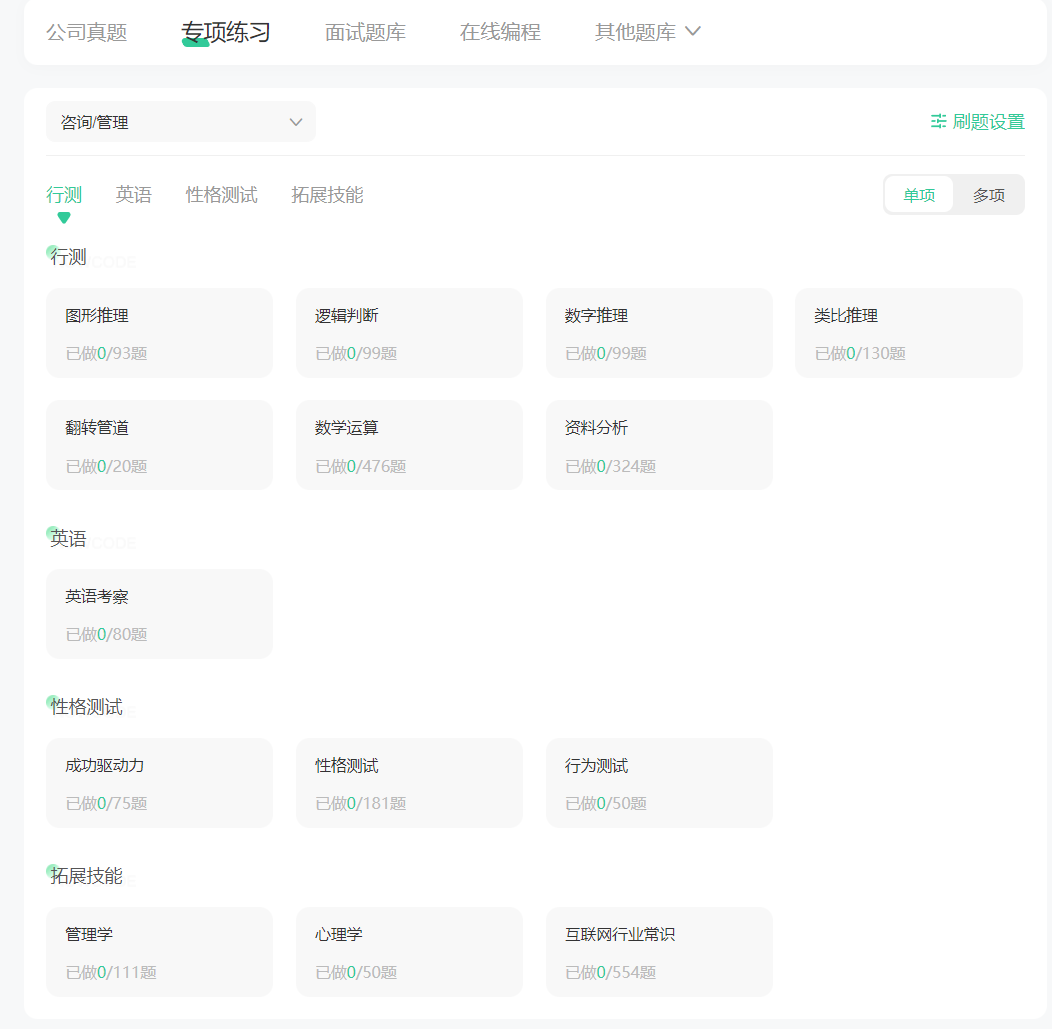Expand the 其他题库 dropdown menu
Viewport: 1052px width, 1029px height.
click(x=647, y=32)
